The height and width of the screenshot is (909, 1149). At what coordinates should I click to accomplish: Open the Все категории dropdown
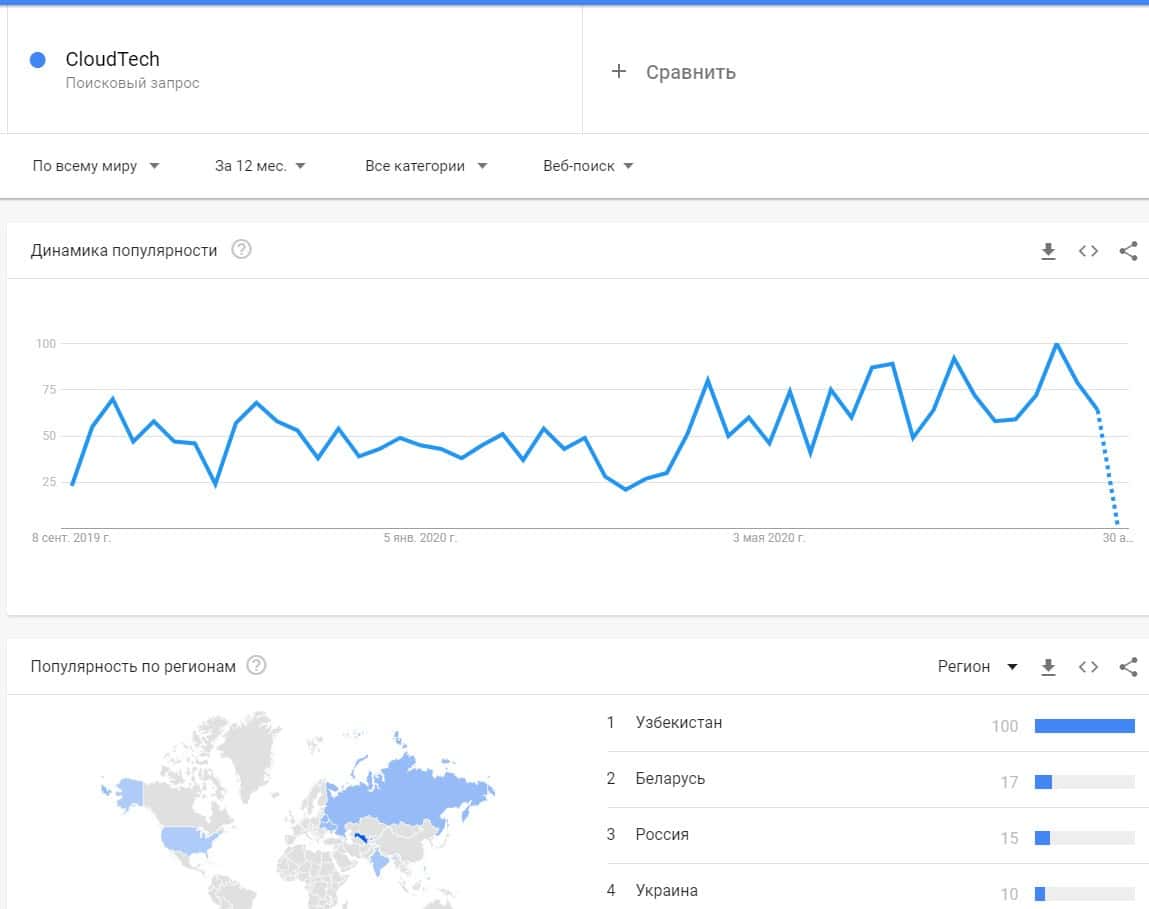426,166
